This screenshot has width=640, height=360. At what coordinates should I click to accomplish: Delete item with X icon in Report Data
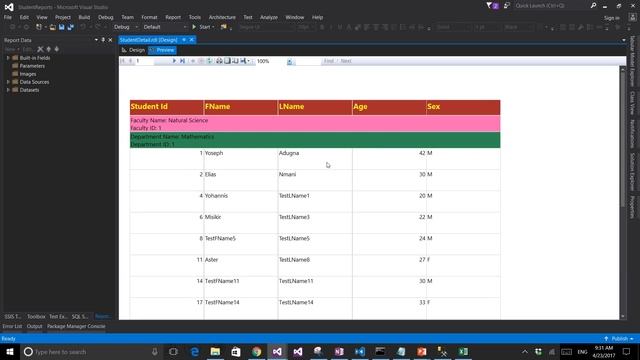[40, 49]
